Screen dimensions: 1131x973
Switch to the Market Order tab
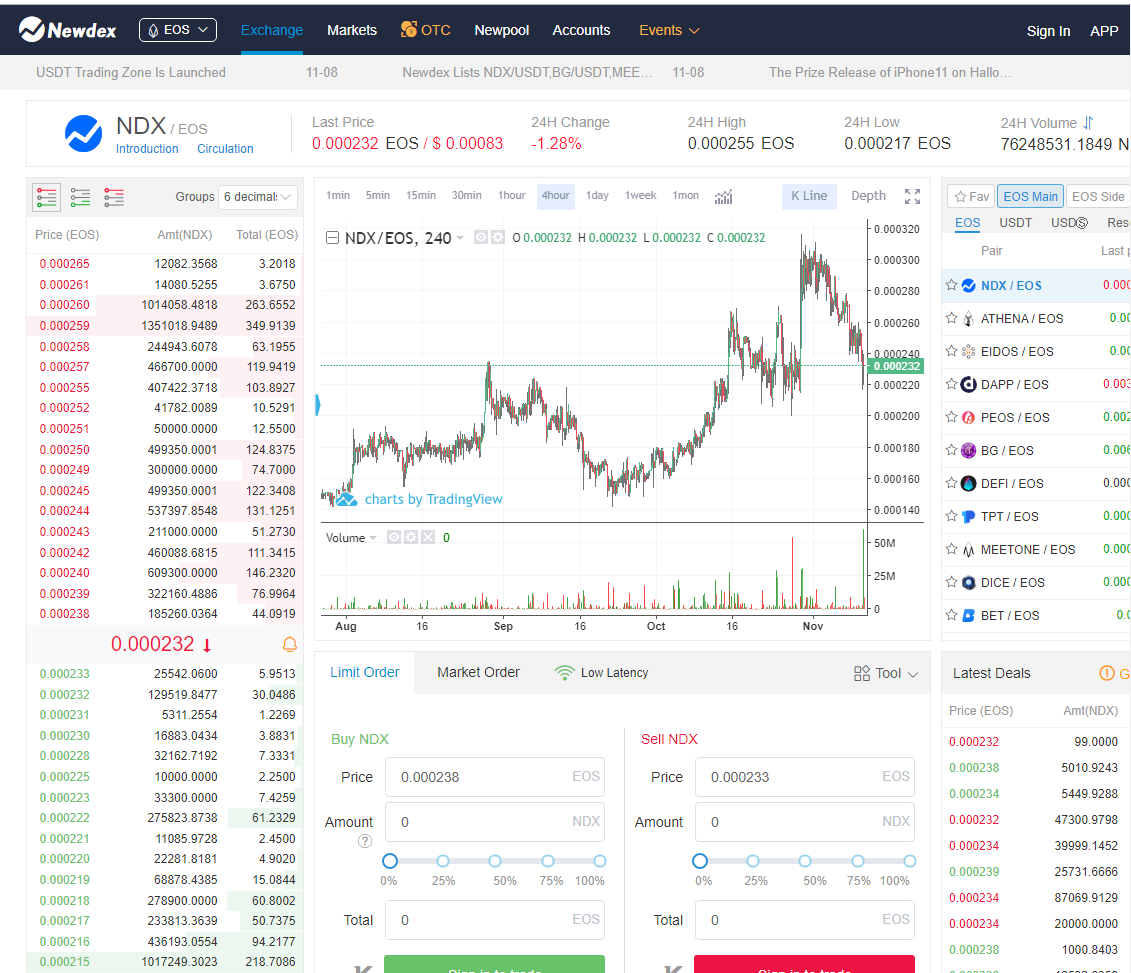[478, 672]
